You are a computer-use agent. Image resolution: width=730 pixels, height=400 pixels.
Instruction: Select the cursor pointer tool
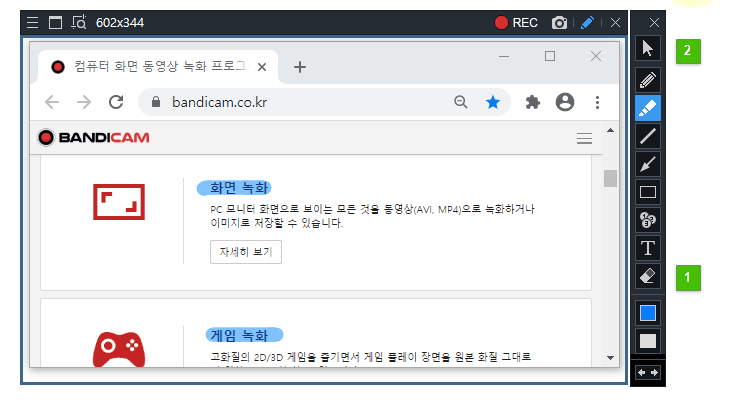[648, 48]
